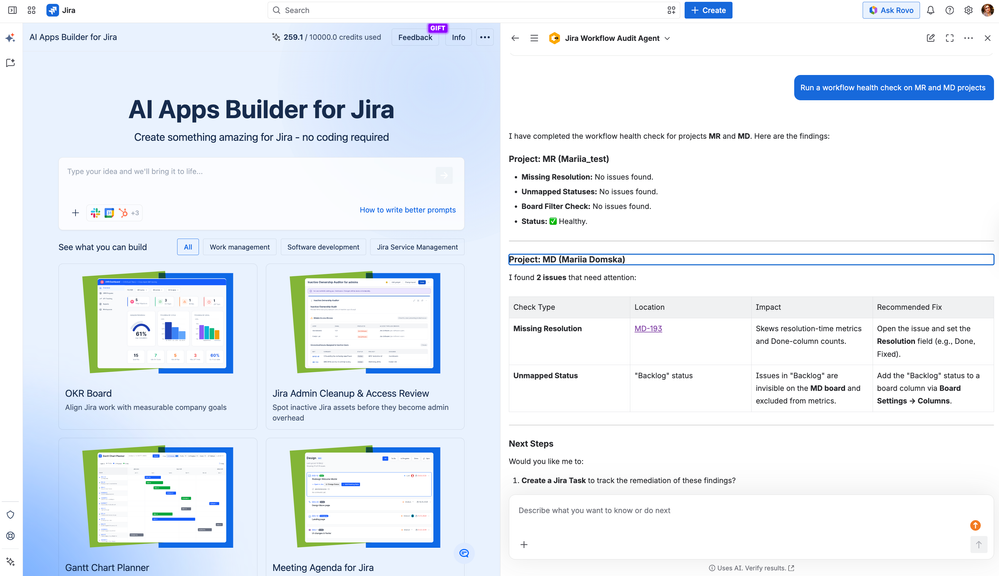Click the Project: MR (Mariia_test) heading
This screenshot has height=576, width=999.
[559, 159]
